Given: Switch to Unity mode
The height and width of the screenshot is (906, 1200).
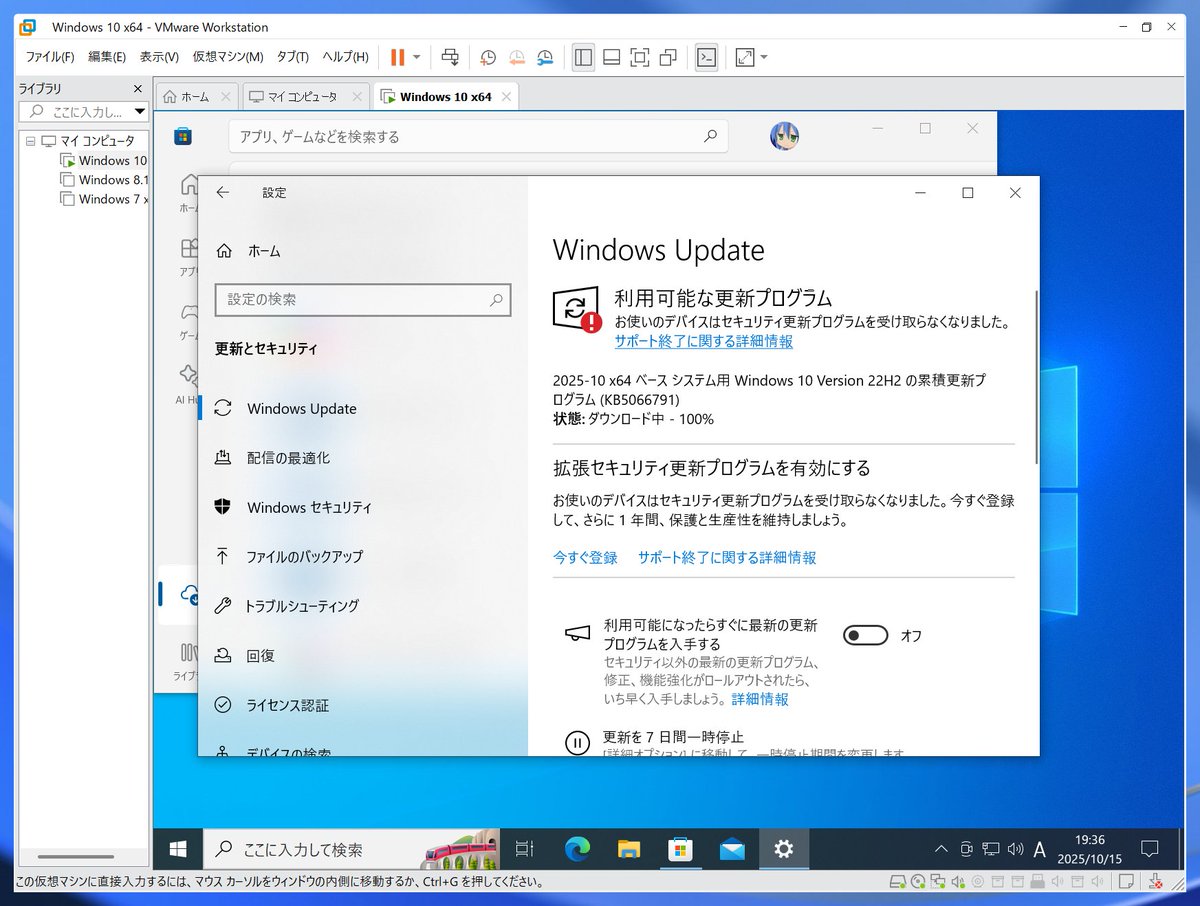Looking at the screenshot, I should (668, 57).
